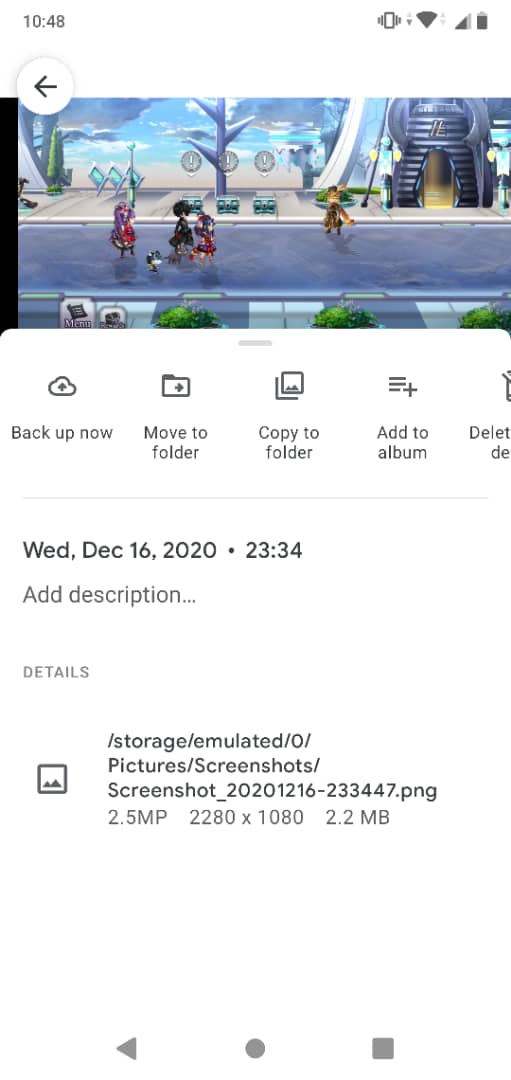Screen dimensions: 511x1080
Task: Select the Copy to folder label
Action: [289, 442]
